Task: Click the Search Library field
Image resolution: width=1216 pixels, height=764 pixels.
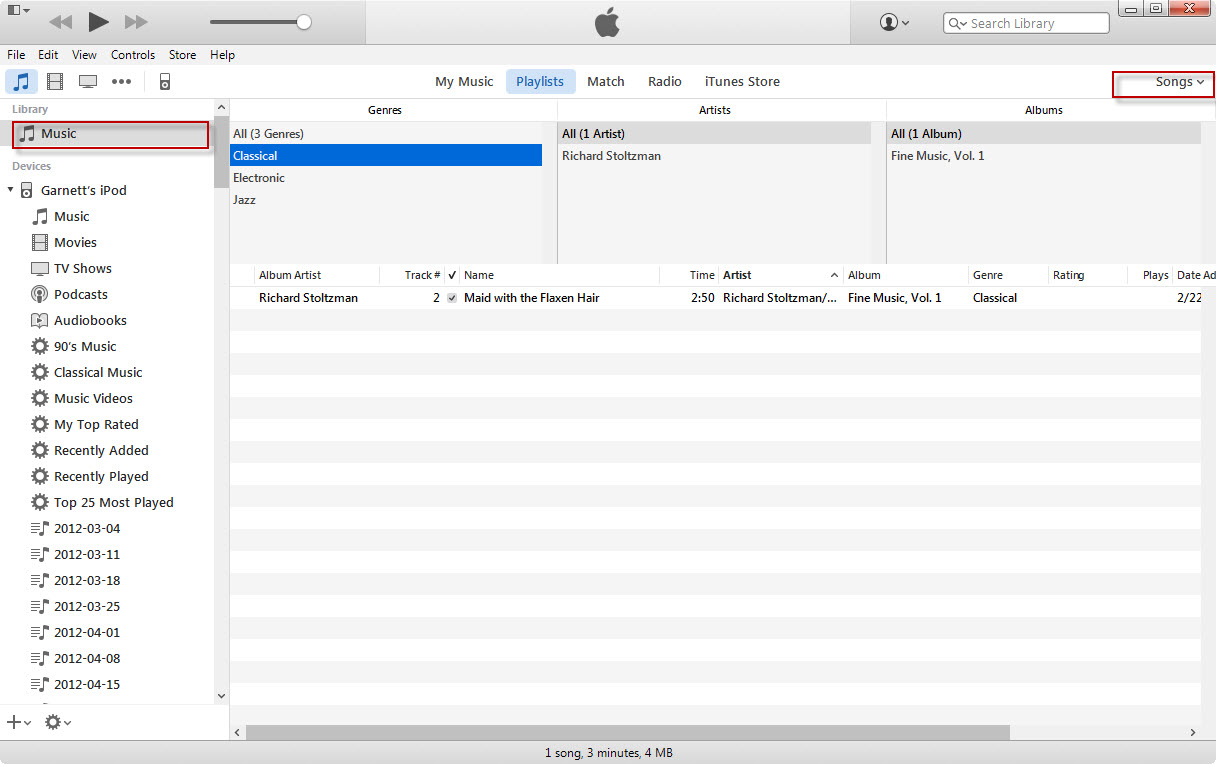Action: (1026, 23)
